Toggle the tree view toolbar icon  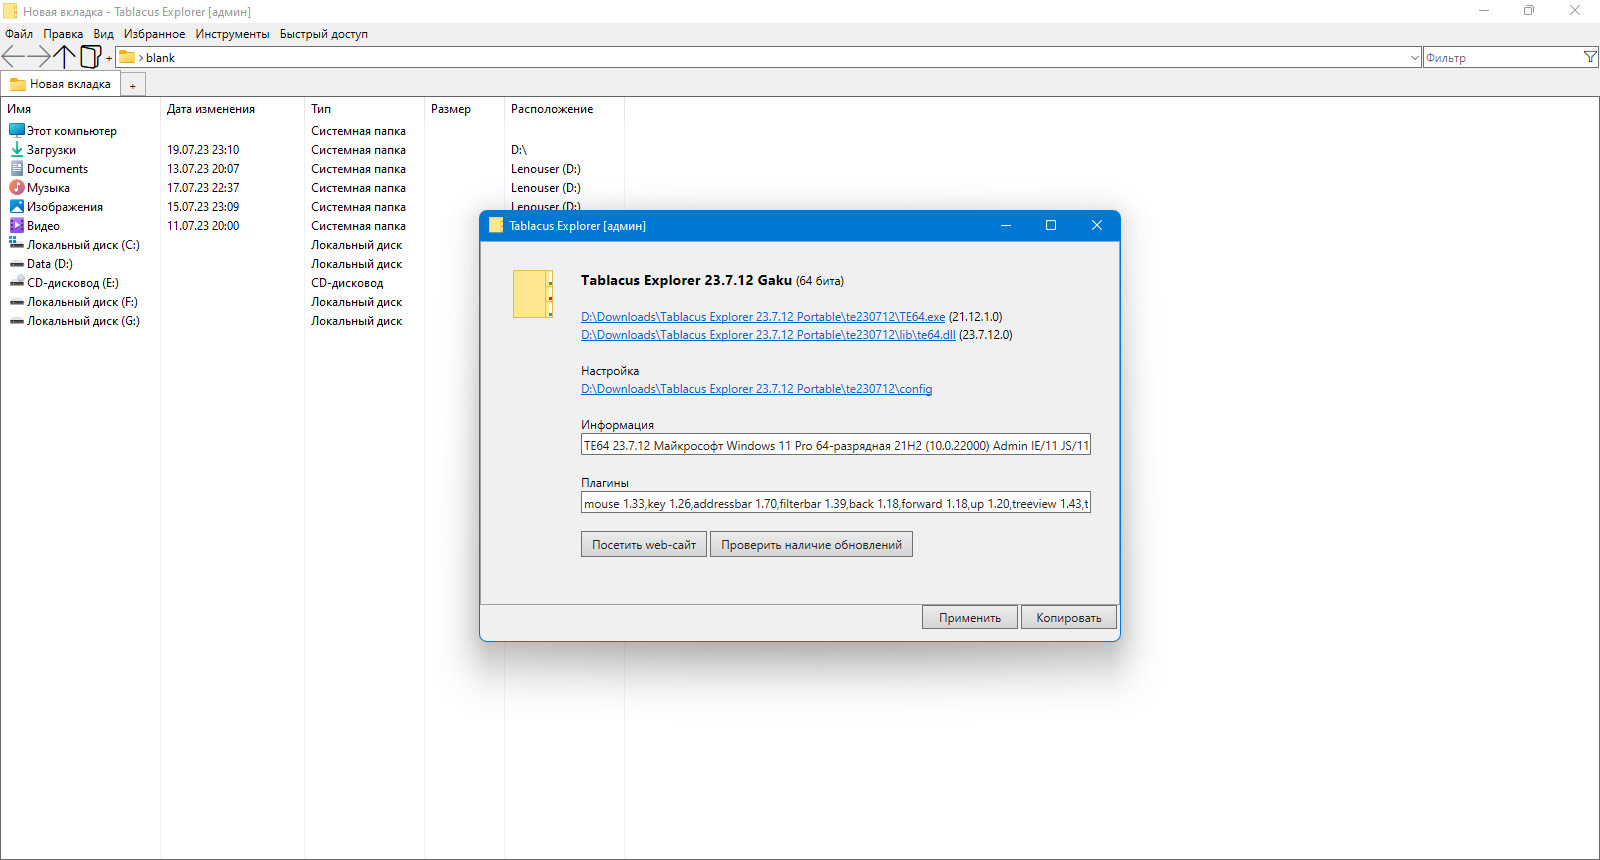pyautogui.click(x=91, y=57)
